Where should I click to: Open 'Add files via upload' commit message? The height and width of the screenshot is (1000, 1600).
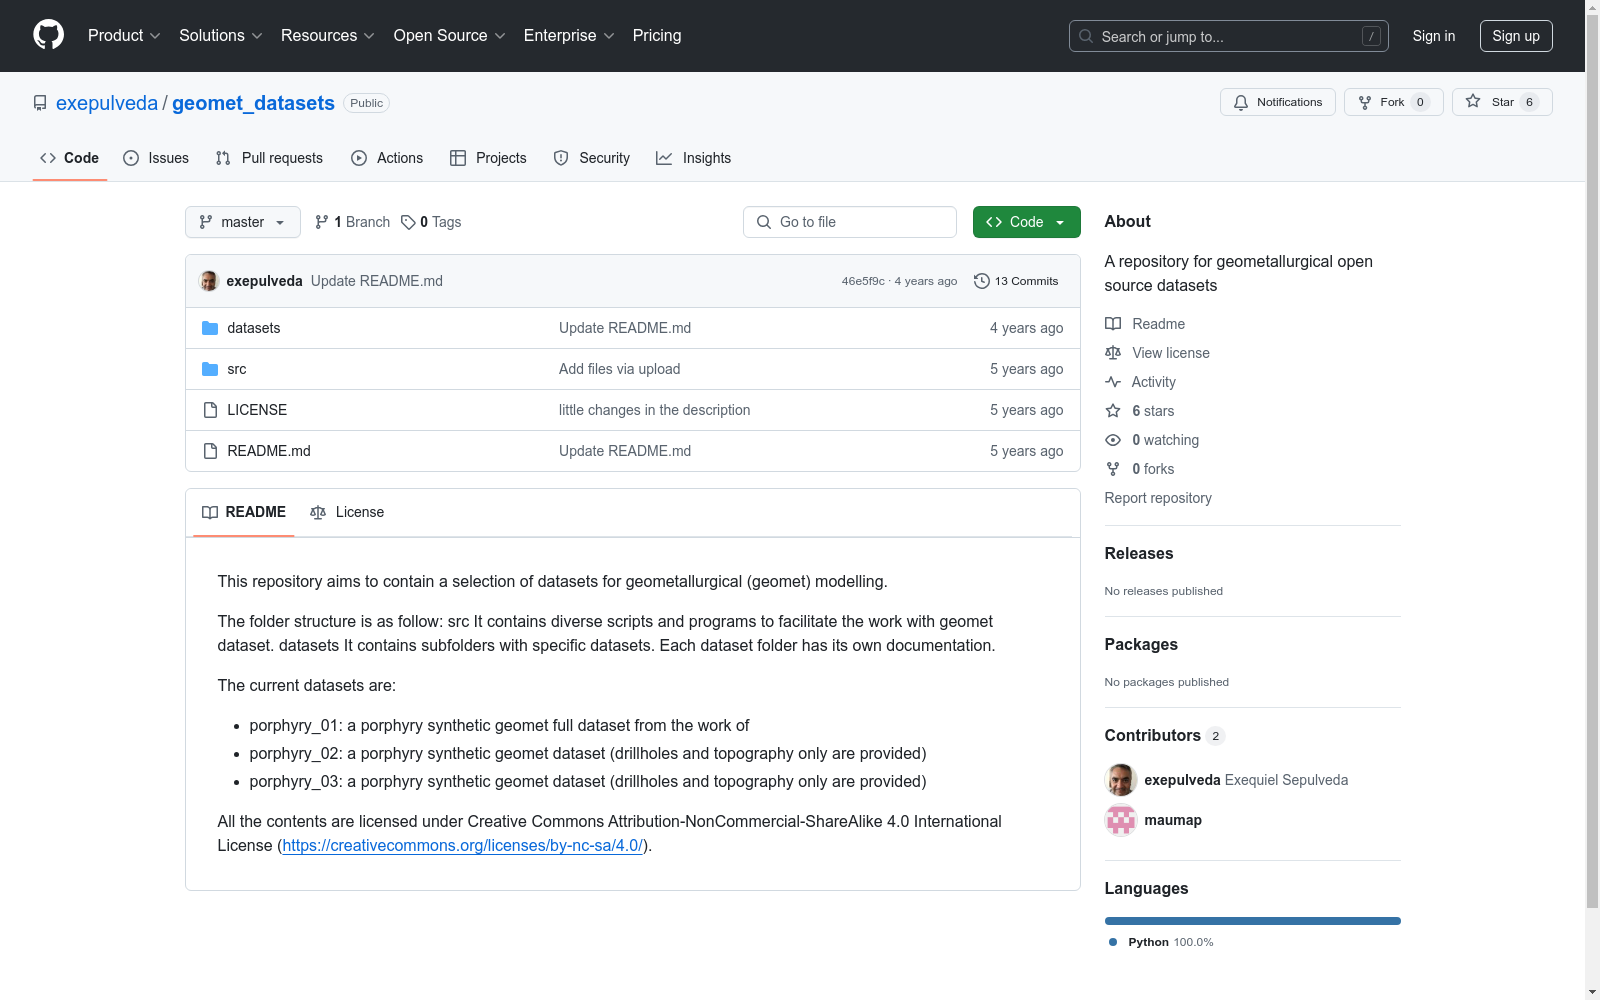tap(620, 369)
